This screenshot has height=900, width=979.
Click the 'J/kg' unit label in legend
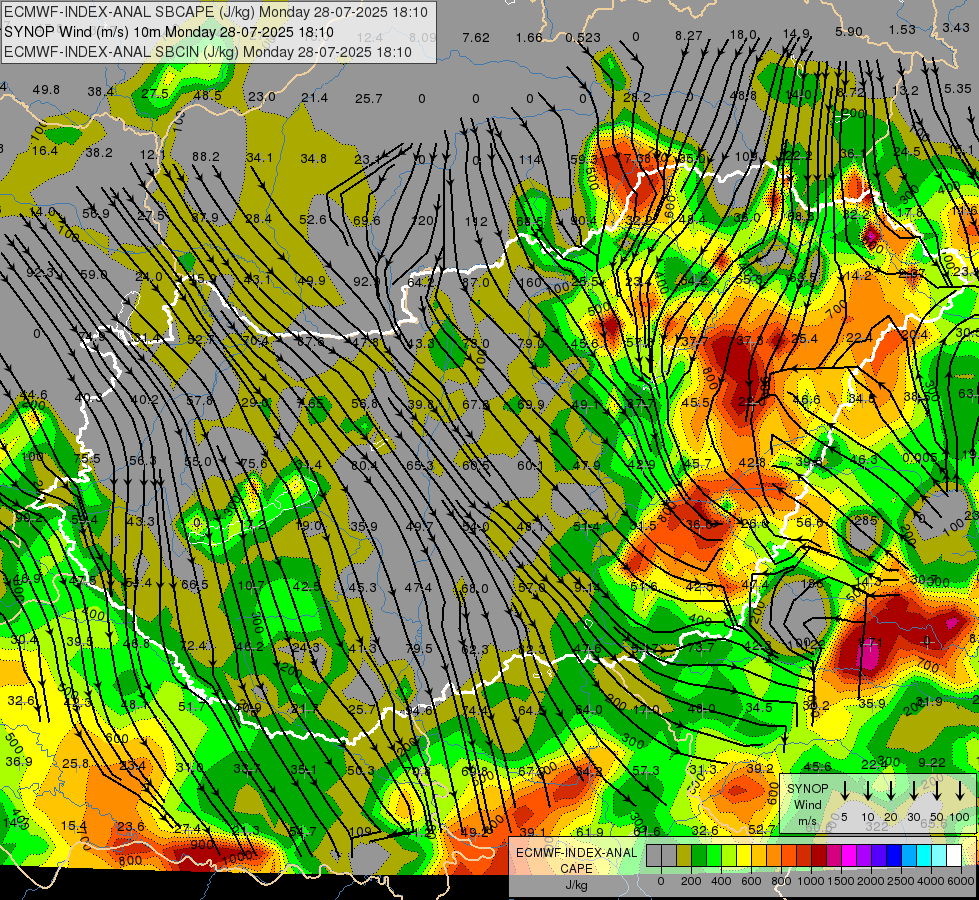576,885
